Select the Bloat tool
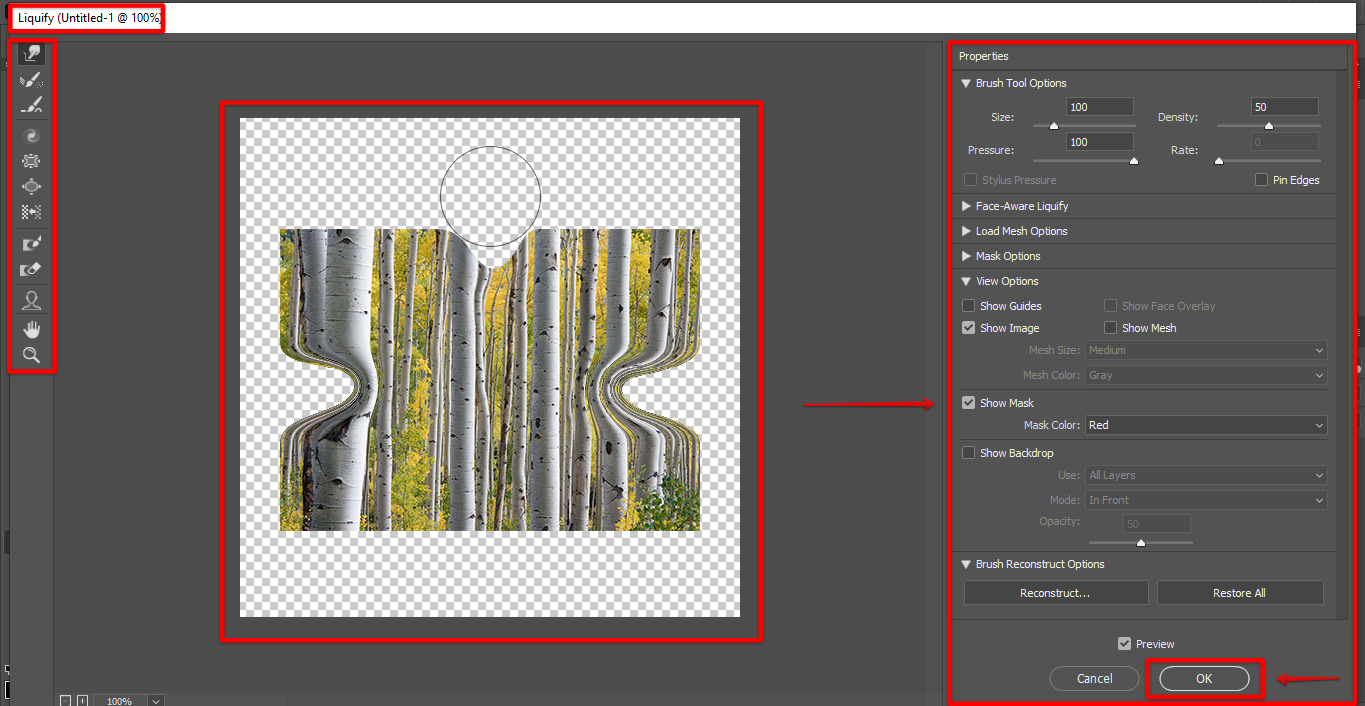Screen dimensions: 1365x706 tap(32, 186)
